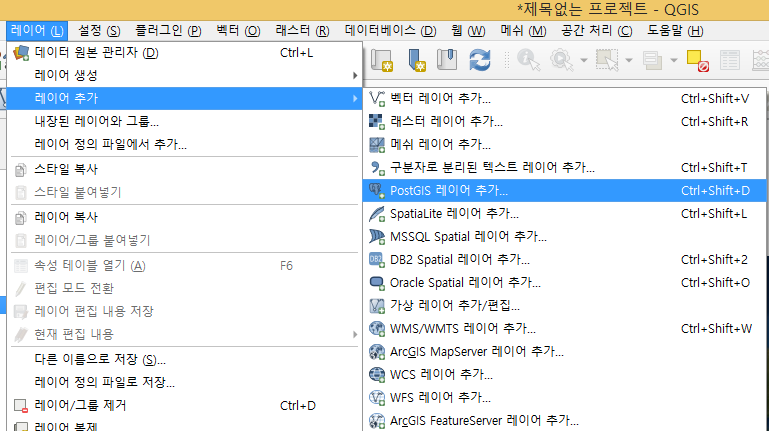Click DB2 Spatial 레이어 추가 entry

pyautogui.click(x=565, y=259)
